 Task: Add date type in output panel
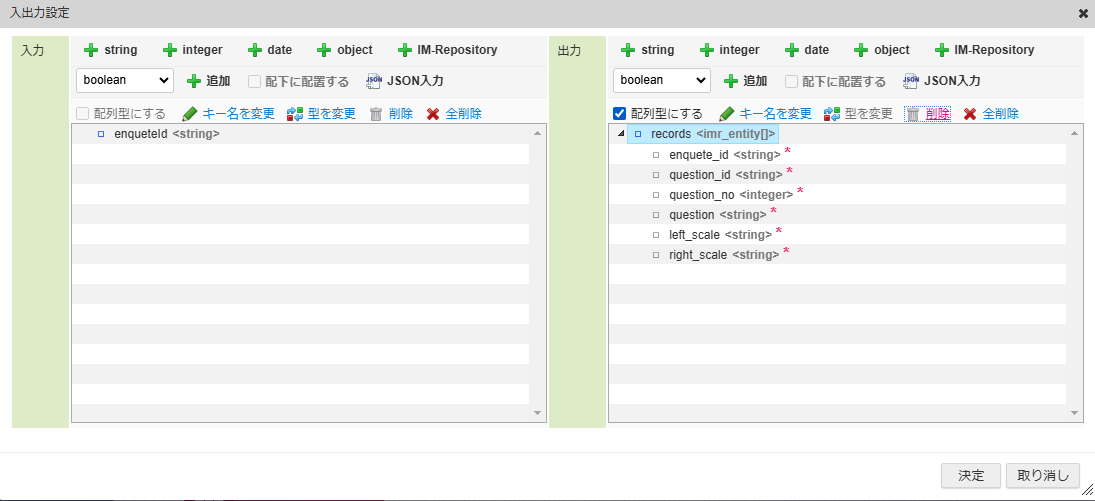pos(807,50)
